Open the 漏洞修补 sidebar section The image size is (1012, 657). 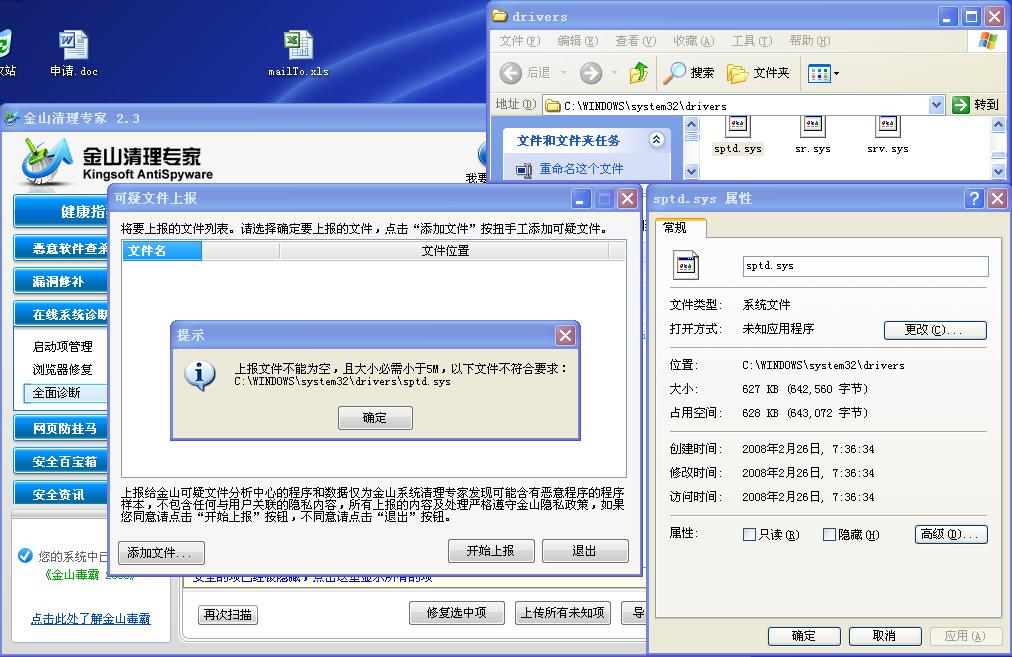pos(61,281)
